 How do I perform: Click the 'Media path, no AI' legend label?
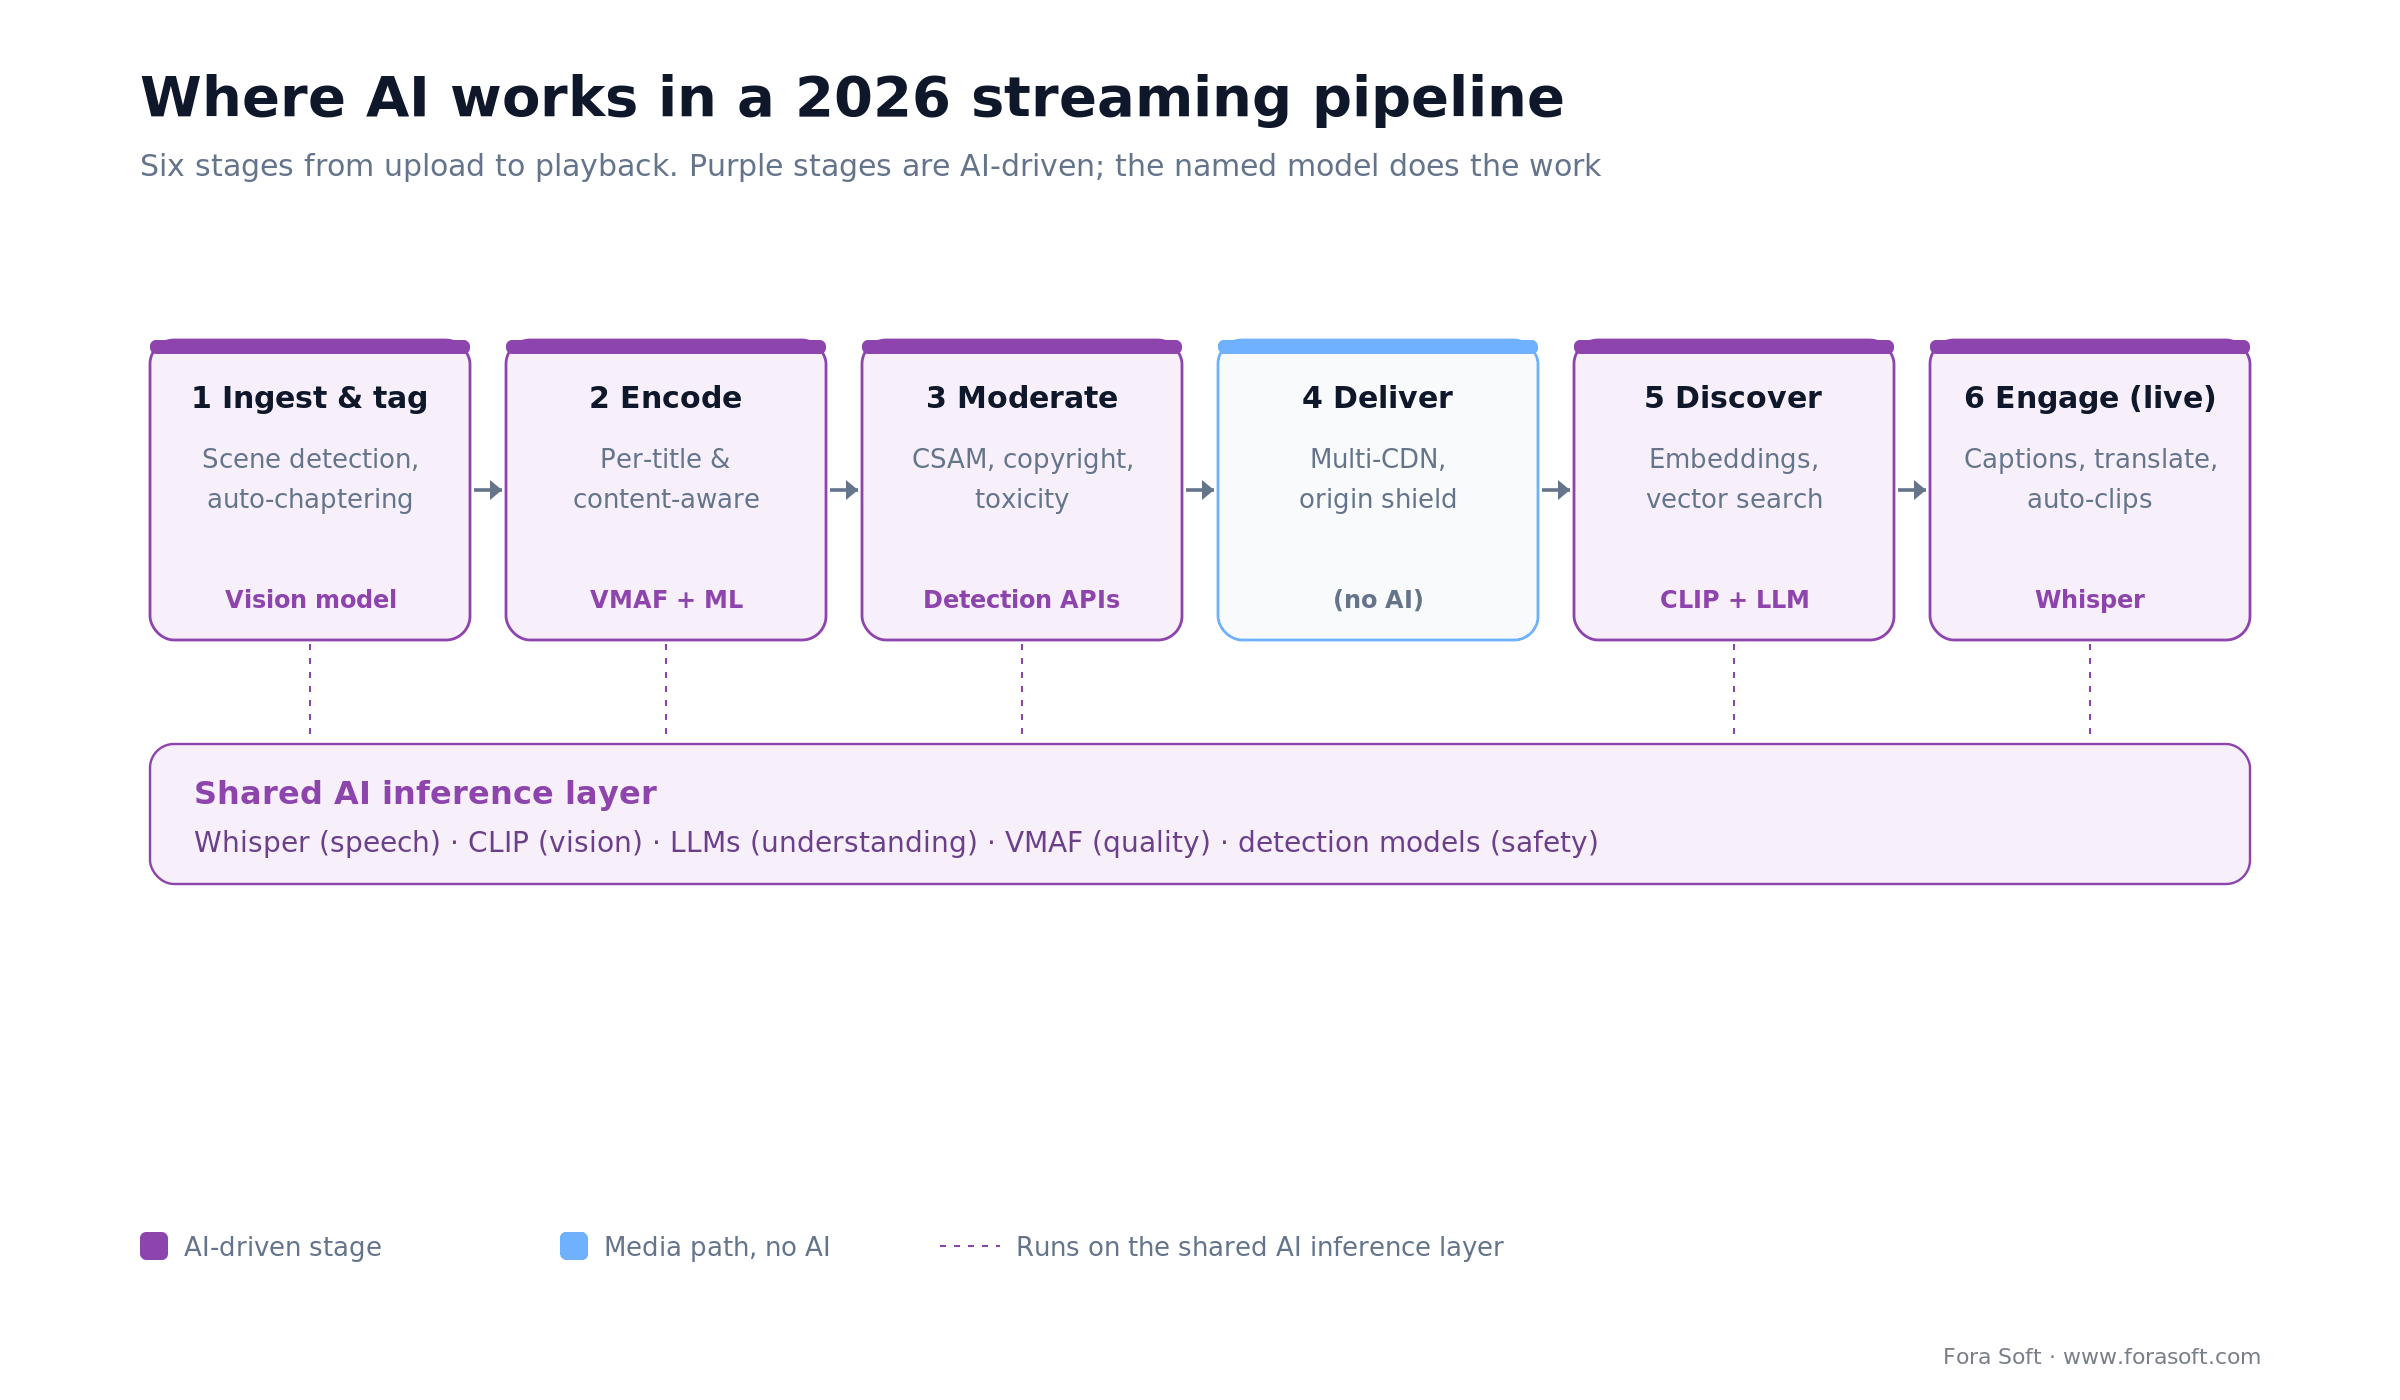[717, 1247]
